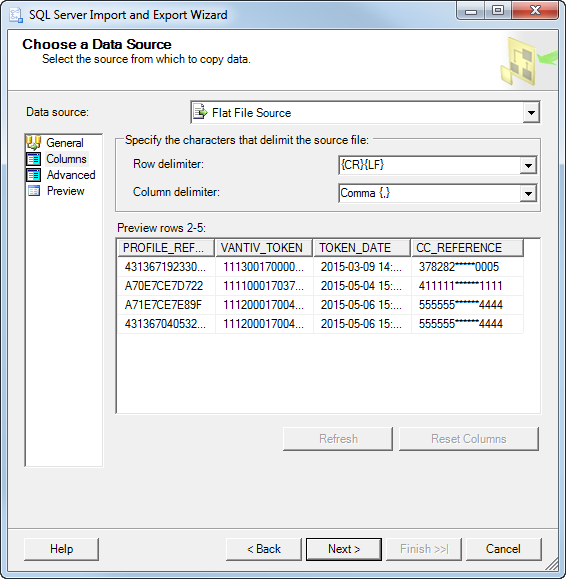Viewport: 566px width, 579px height.
Task: Select the CC_REFERENCE column header
Action: [467, 248]
